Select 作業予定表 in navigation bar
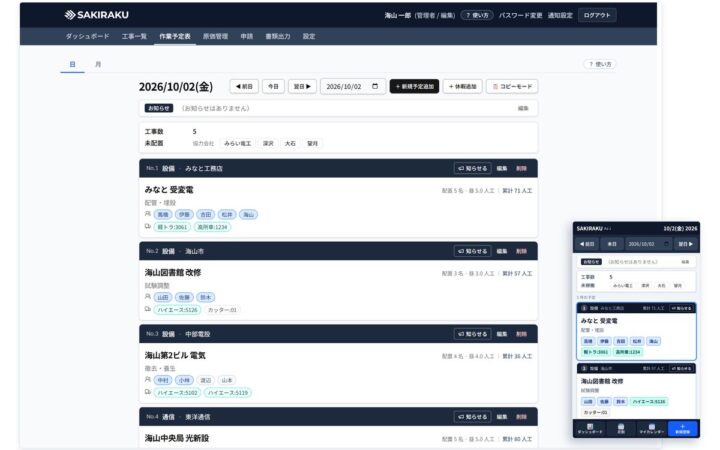 pos(174,36)
